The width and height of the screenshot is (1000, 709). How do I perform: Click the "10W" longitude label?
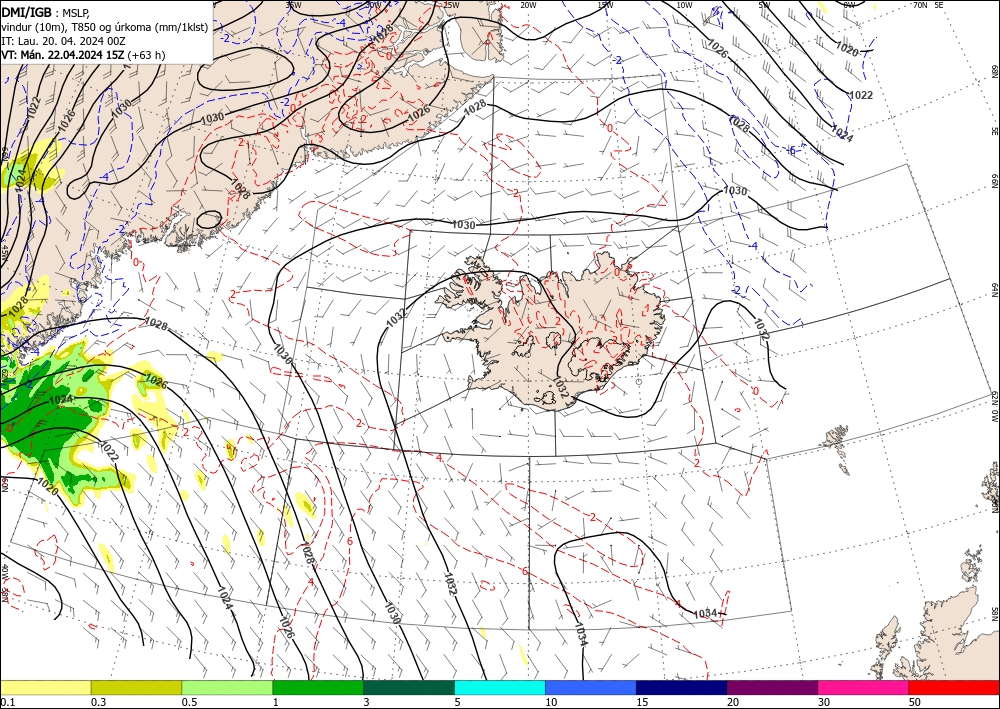[x=684, y=5]
